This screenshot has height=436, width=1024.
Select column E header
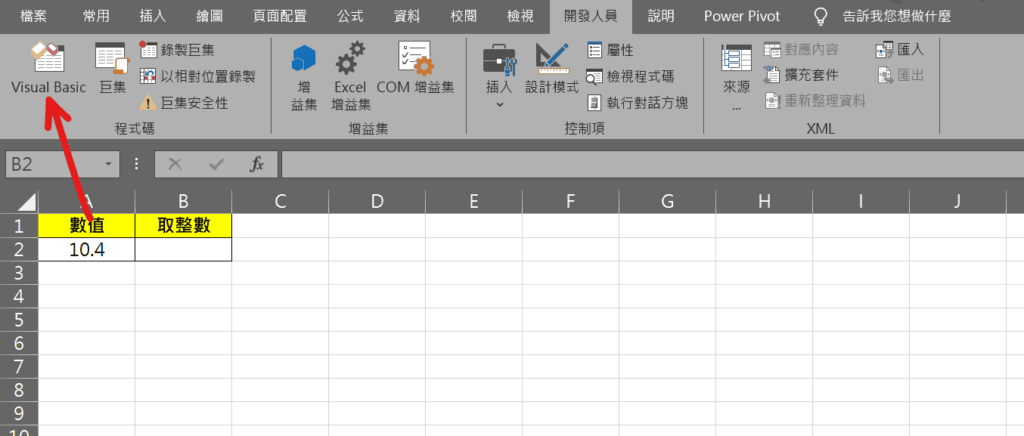tap(473, 202)
